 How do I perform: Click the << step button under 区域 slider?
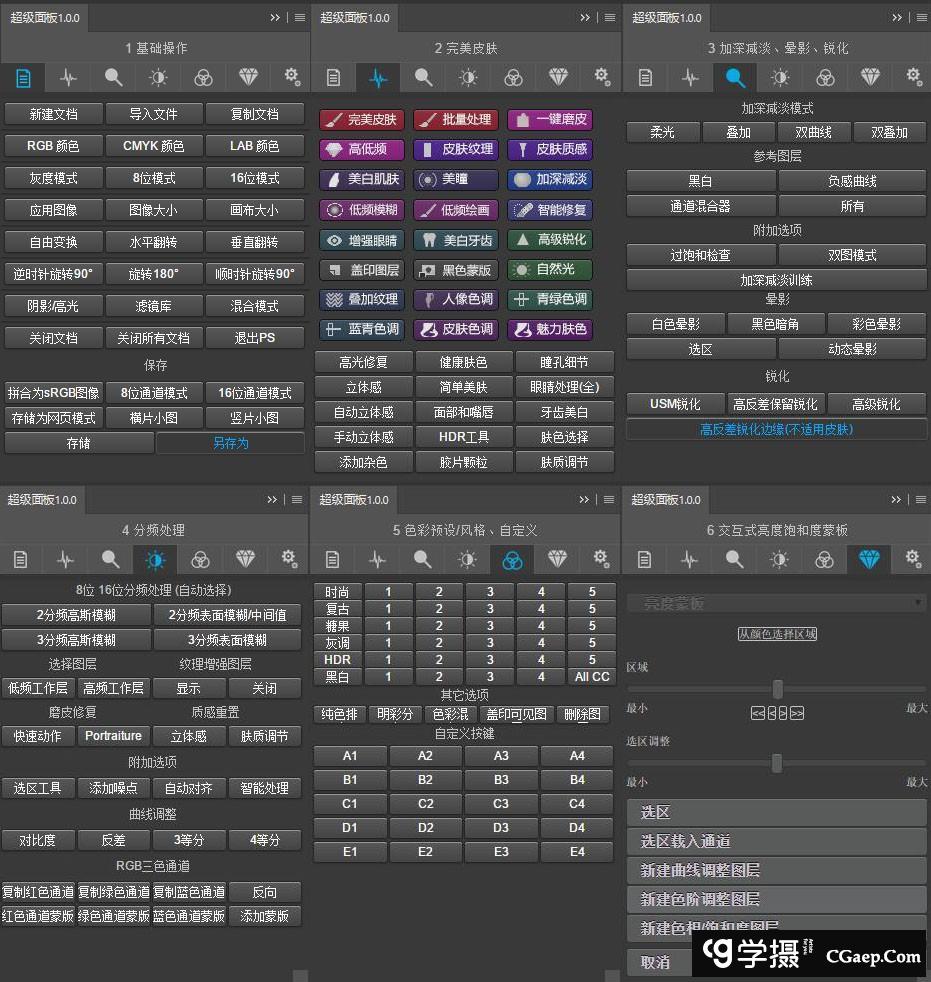point(757,713)
